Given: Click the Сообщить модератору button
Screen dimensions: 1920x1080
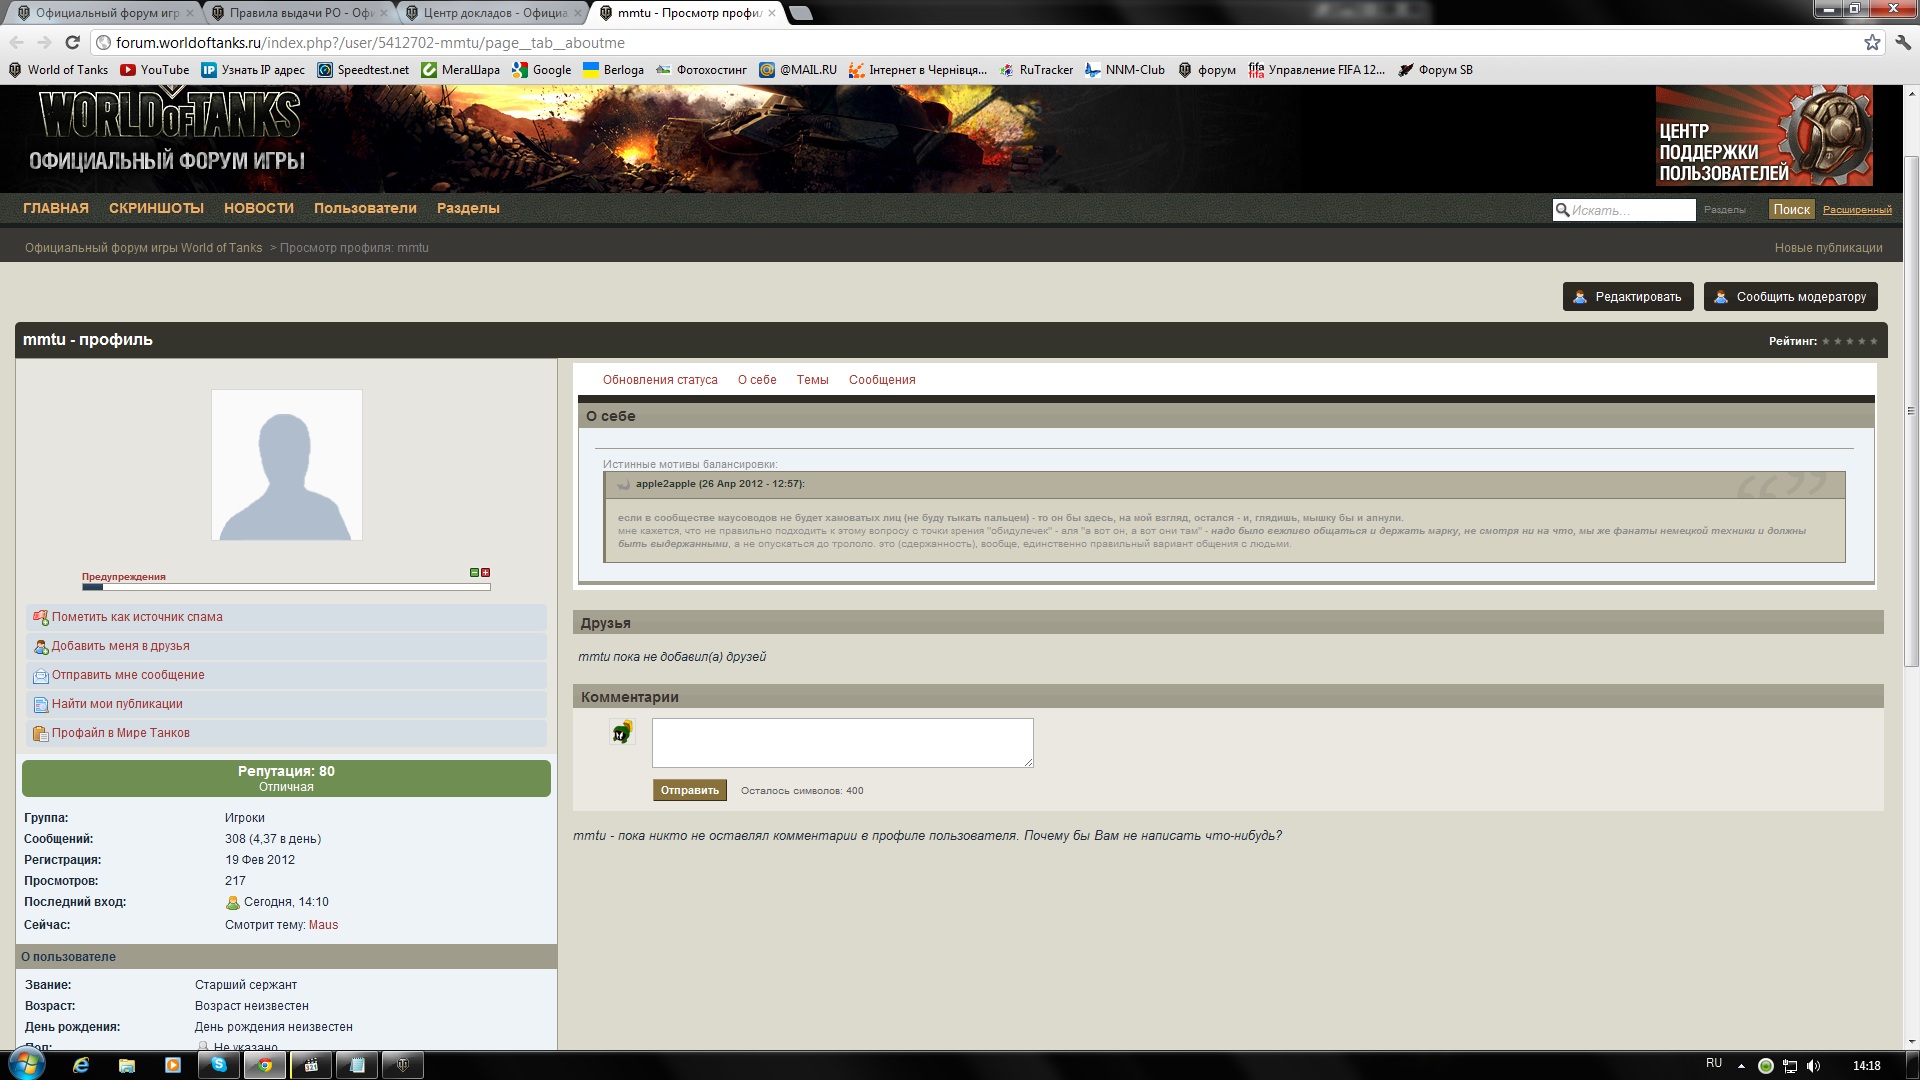Looking at the screenshot, I should click(x=1791, y=297).
